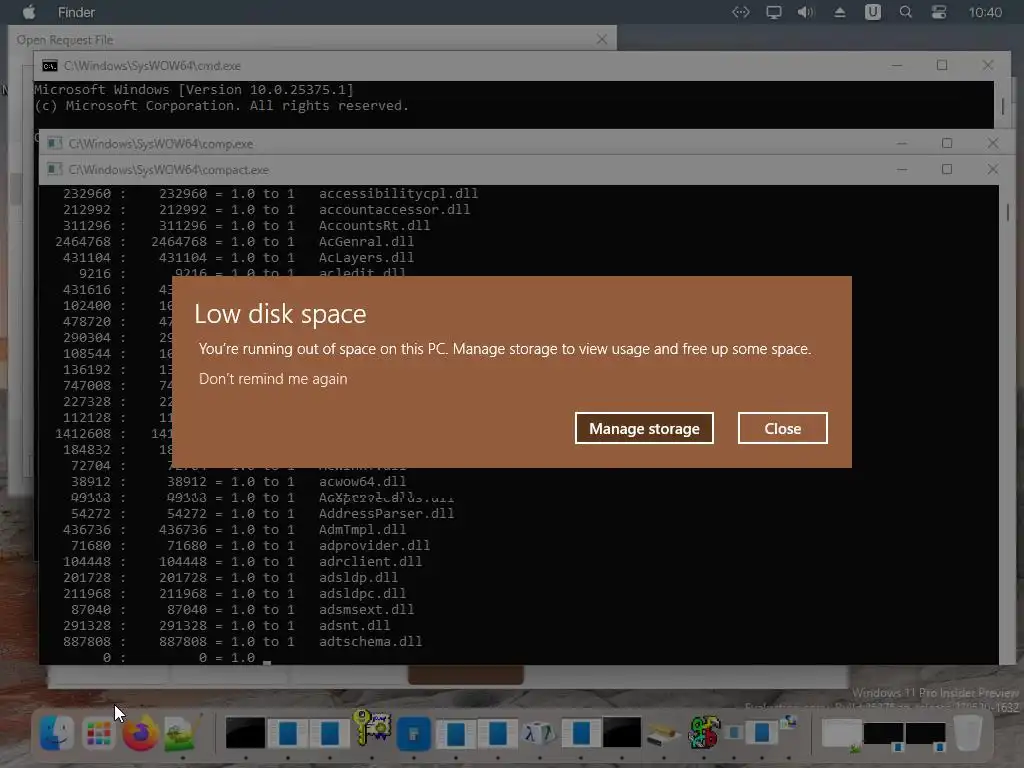This screenshot has width=1024, height=768.
Task: Open the lambda cube icon in dock
Action: (x=539, y=733)
